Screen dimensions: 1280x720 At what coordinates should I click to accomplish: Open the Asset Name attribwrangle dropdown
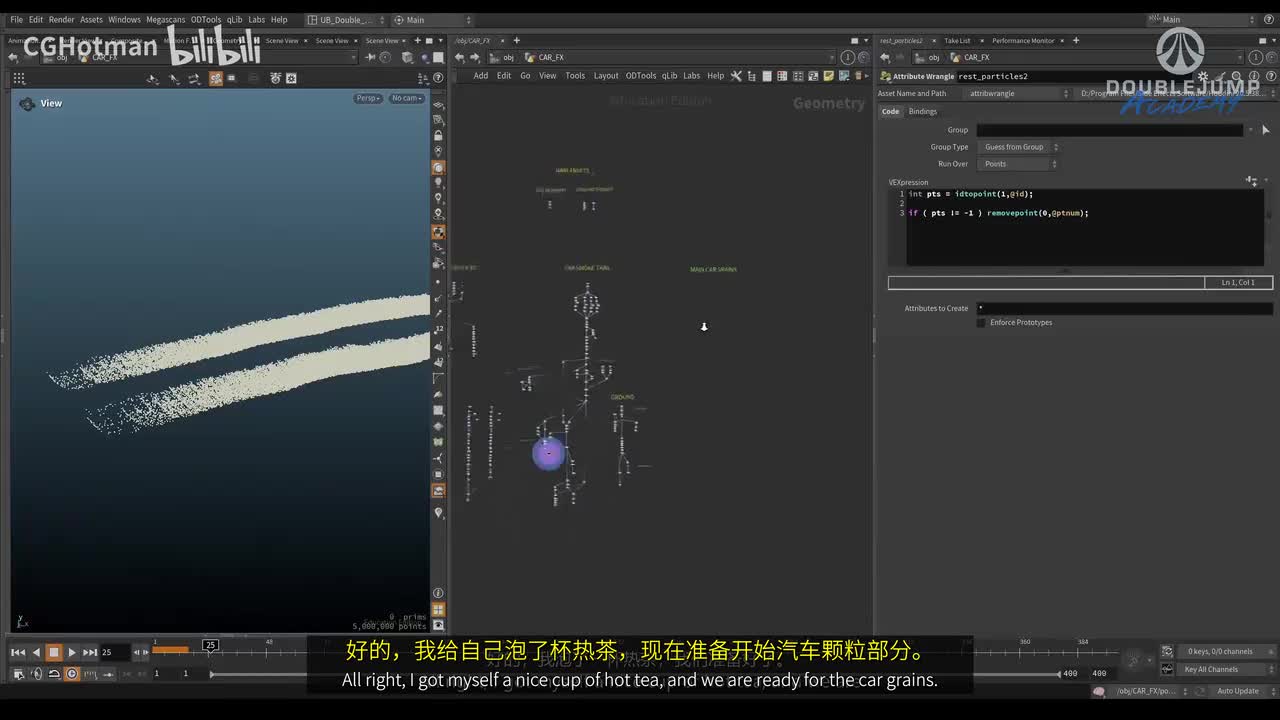pyautogui.click(x=1018, y=93)
